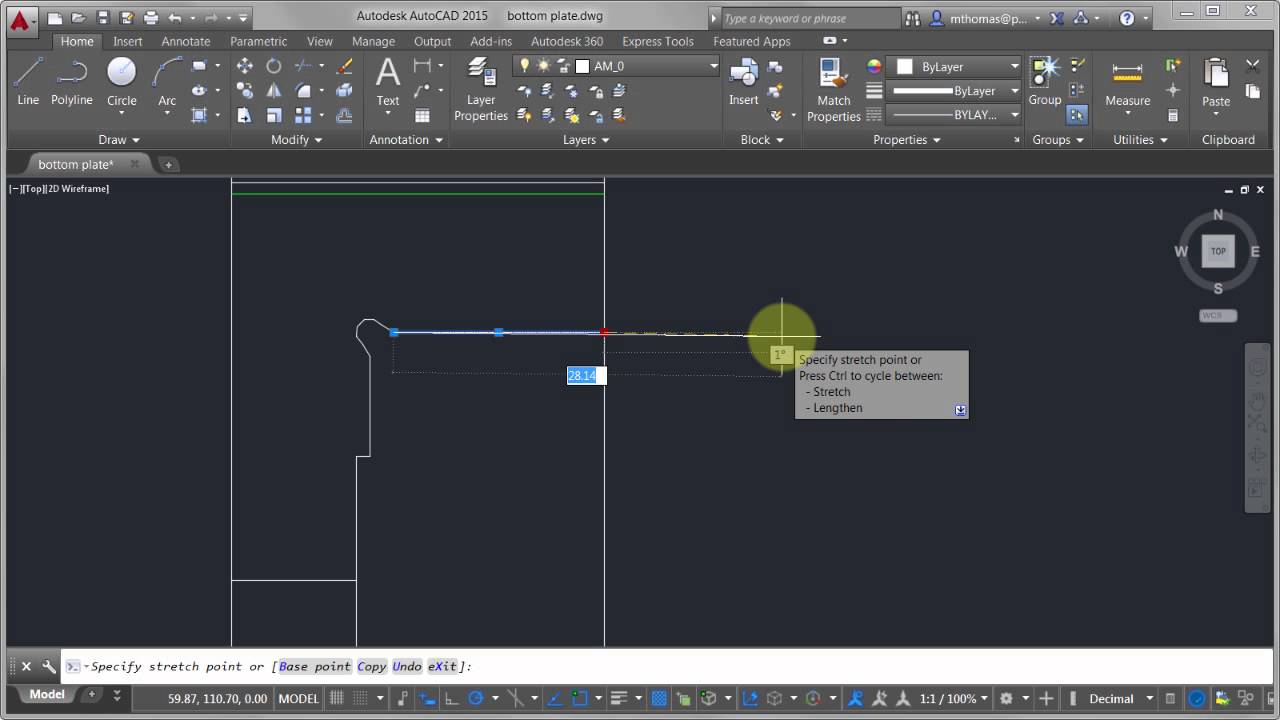Click the Insert block button
This screenshot has height=720, width=1280.
[x=743, y=81]
